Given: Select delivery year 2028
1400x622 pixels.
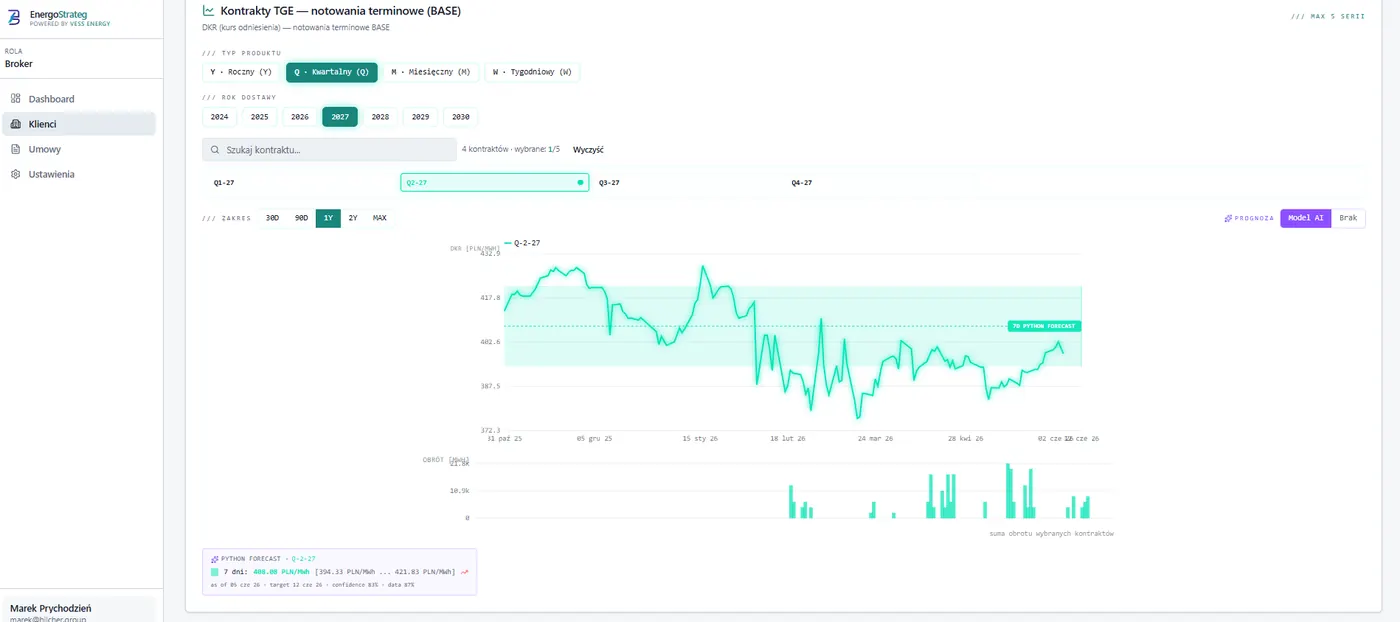Looking at the screenshot, I should pos(380,117).
